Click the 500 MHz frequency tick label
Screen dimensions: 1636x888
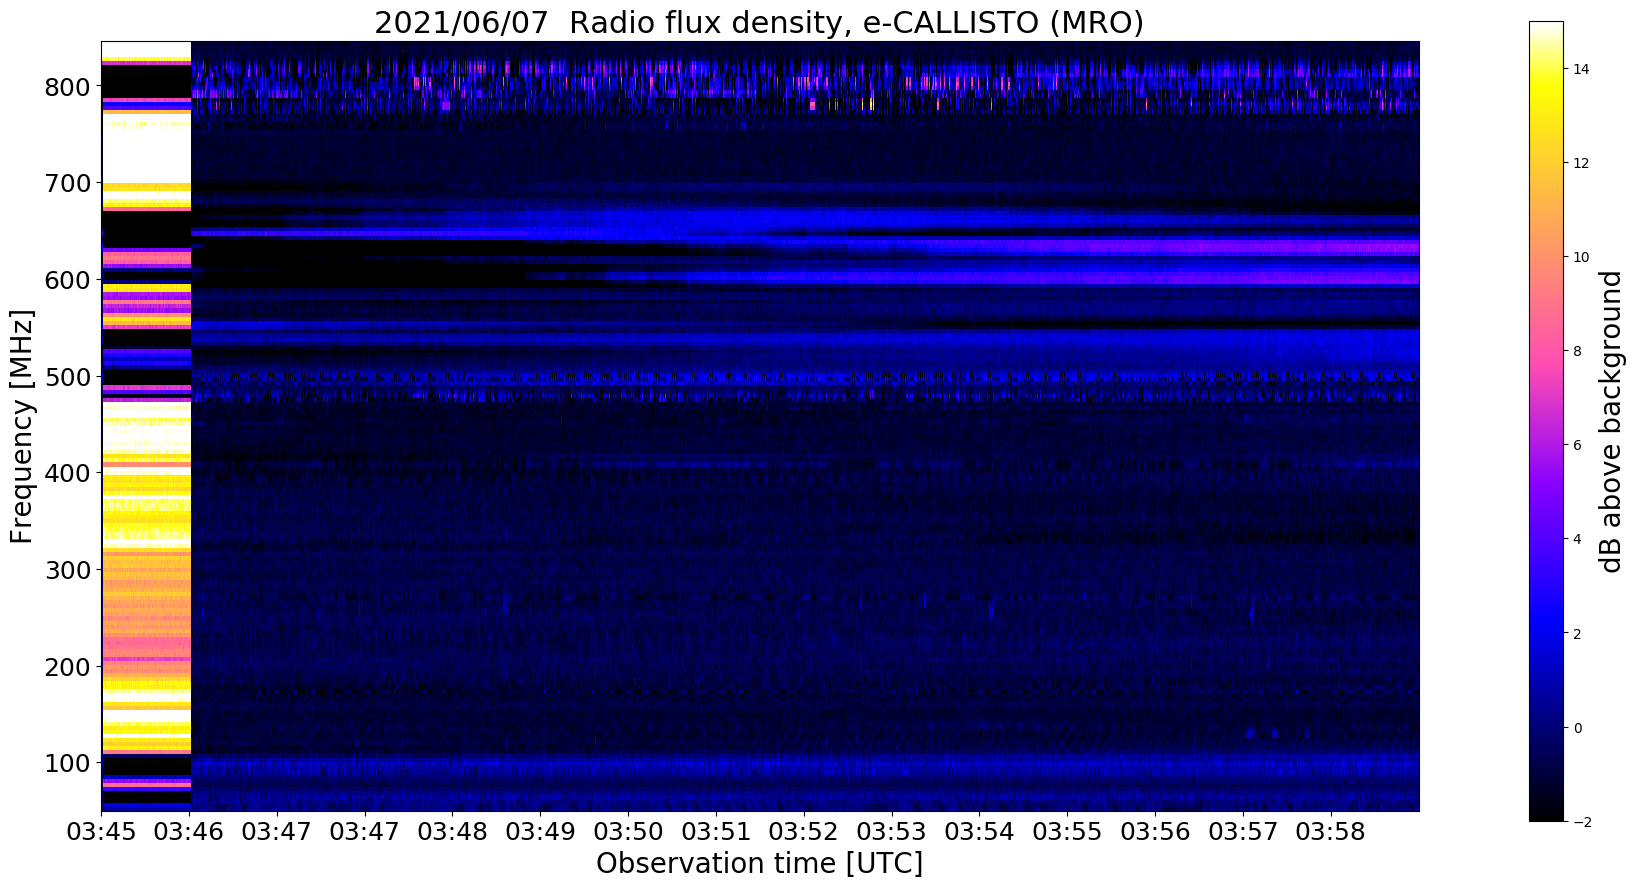click(x=68, y=377)
